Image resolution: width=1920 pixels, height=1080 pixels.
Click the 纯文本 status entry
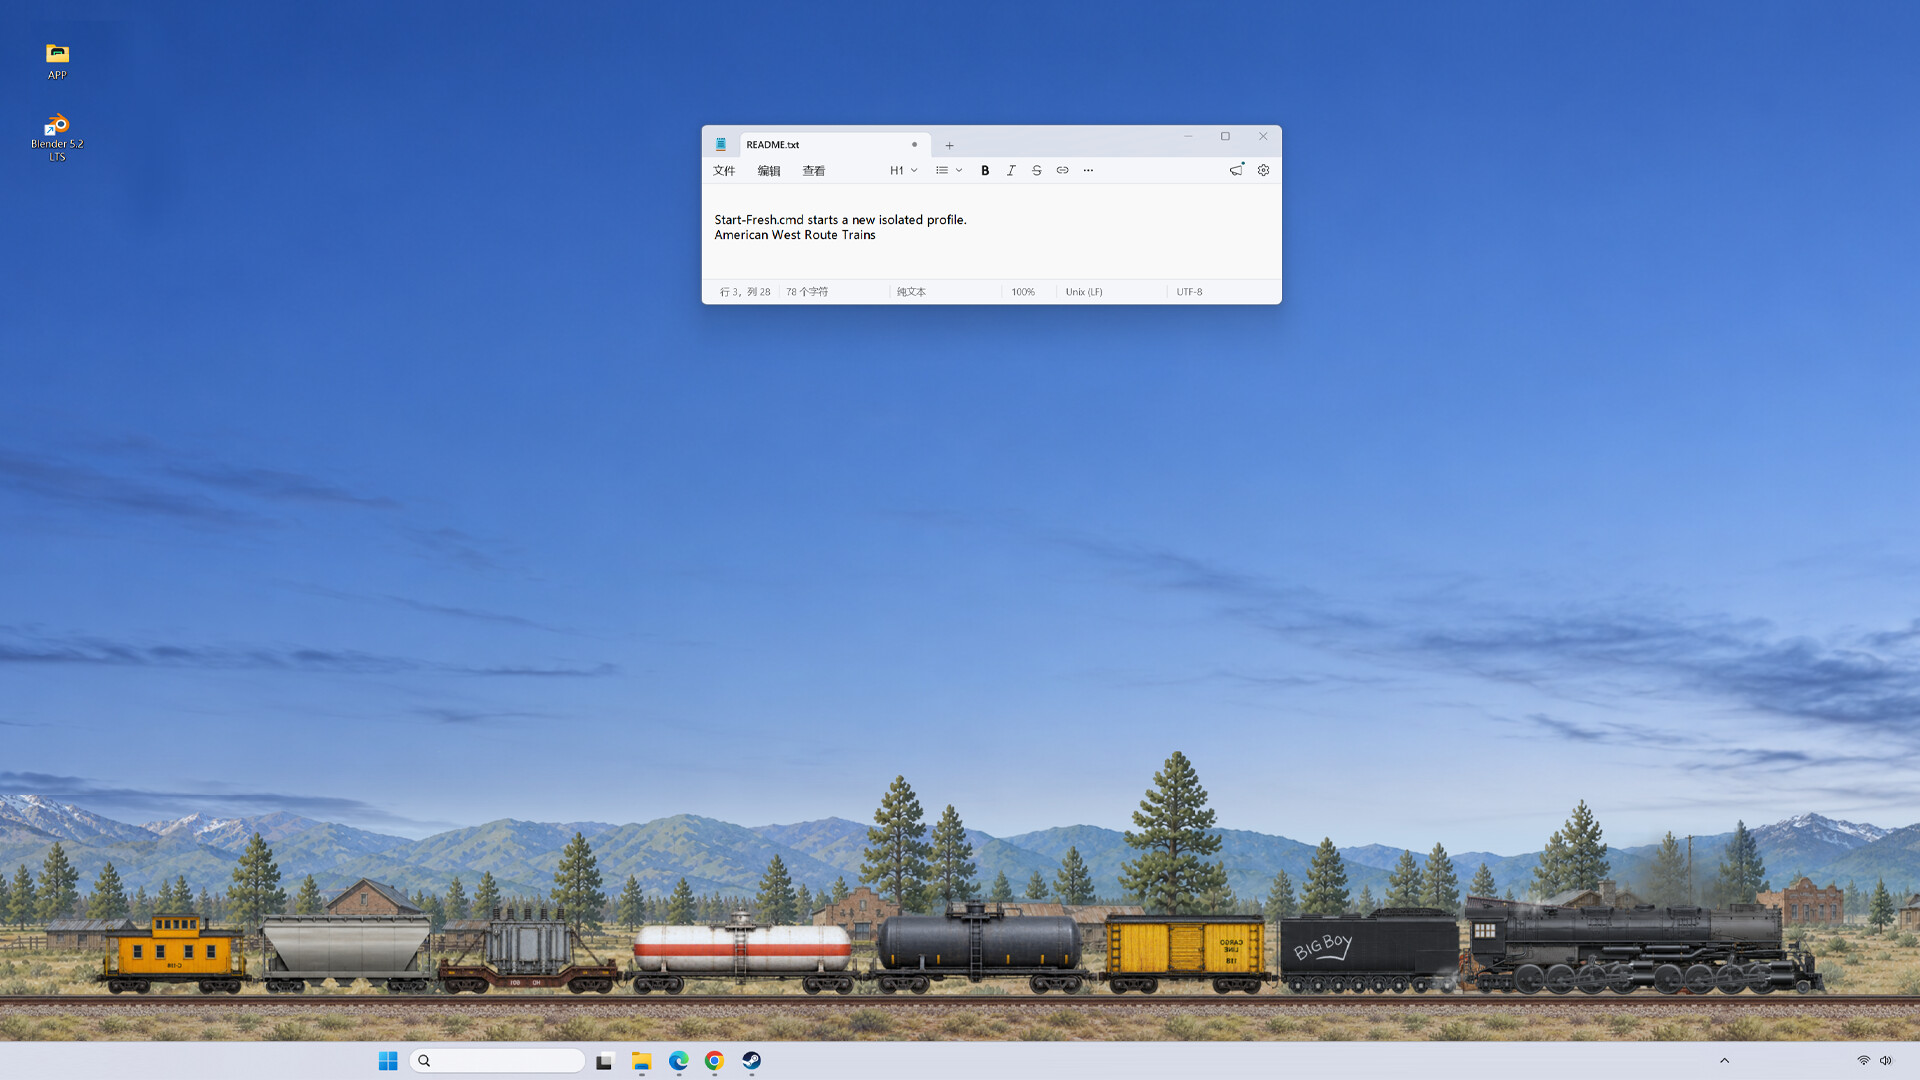click(911, 292)
